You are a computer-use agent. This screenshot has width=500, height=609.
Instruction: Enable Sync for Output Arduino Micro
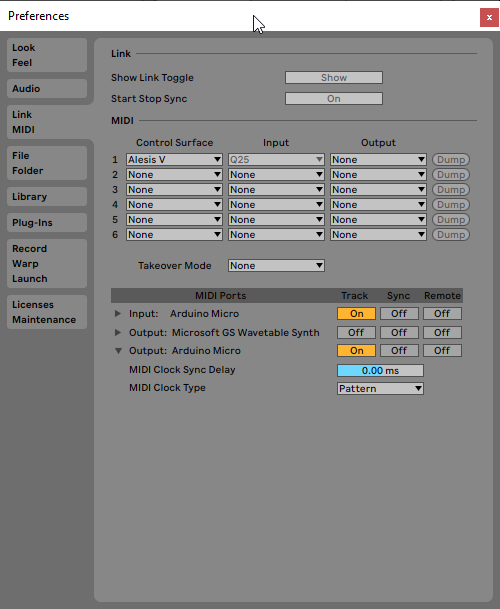click(x=399, y=351)
